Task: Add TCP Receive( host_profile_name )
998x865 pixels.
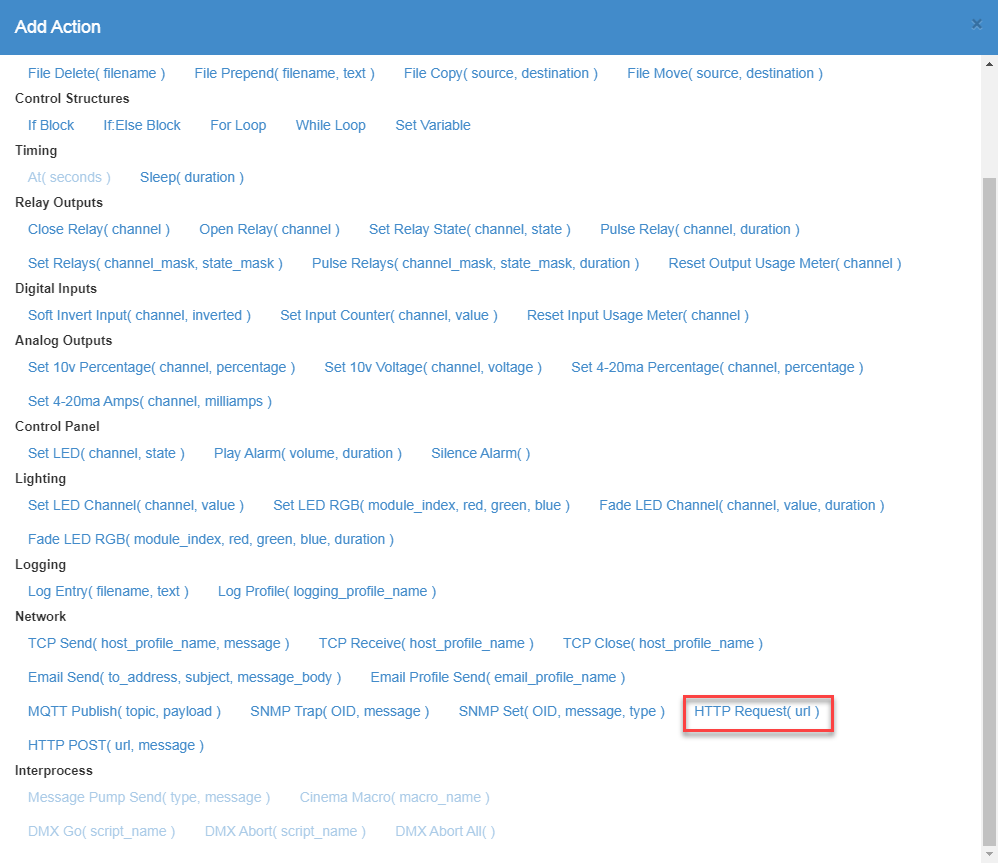Action: pos(426,644)
